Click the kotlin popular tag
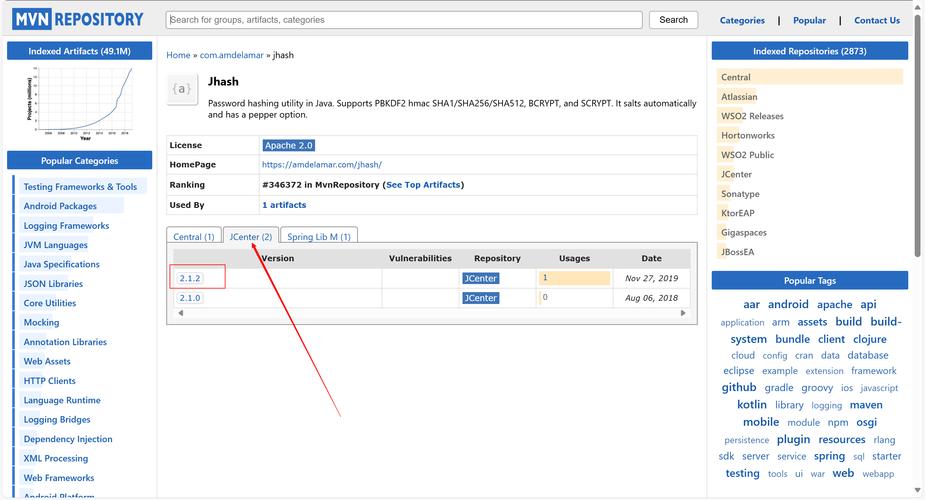 pyautogui.click(x=751, y=405)
